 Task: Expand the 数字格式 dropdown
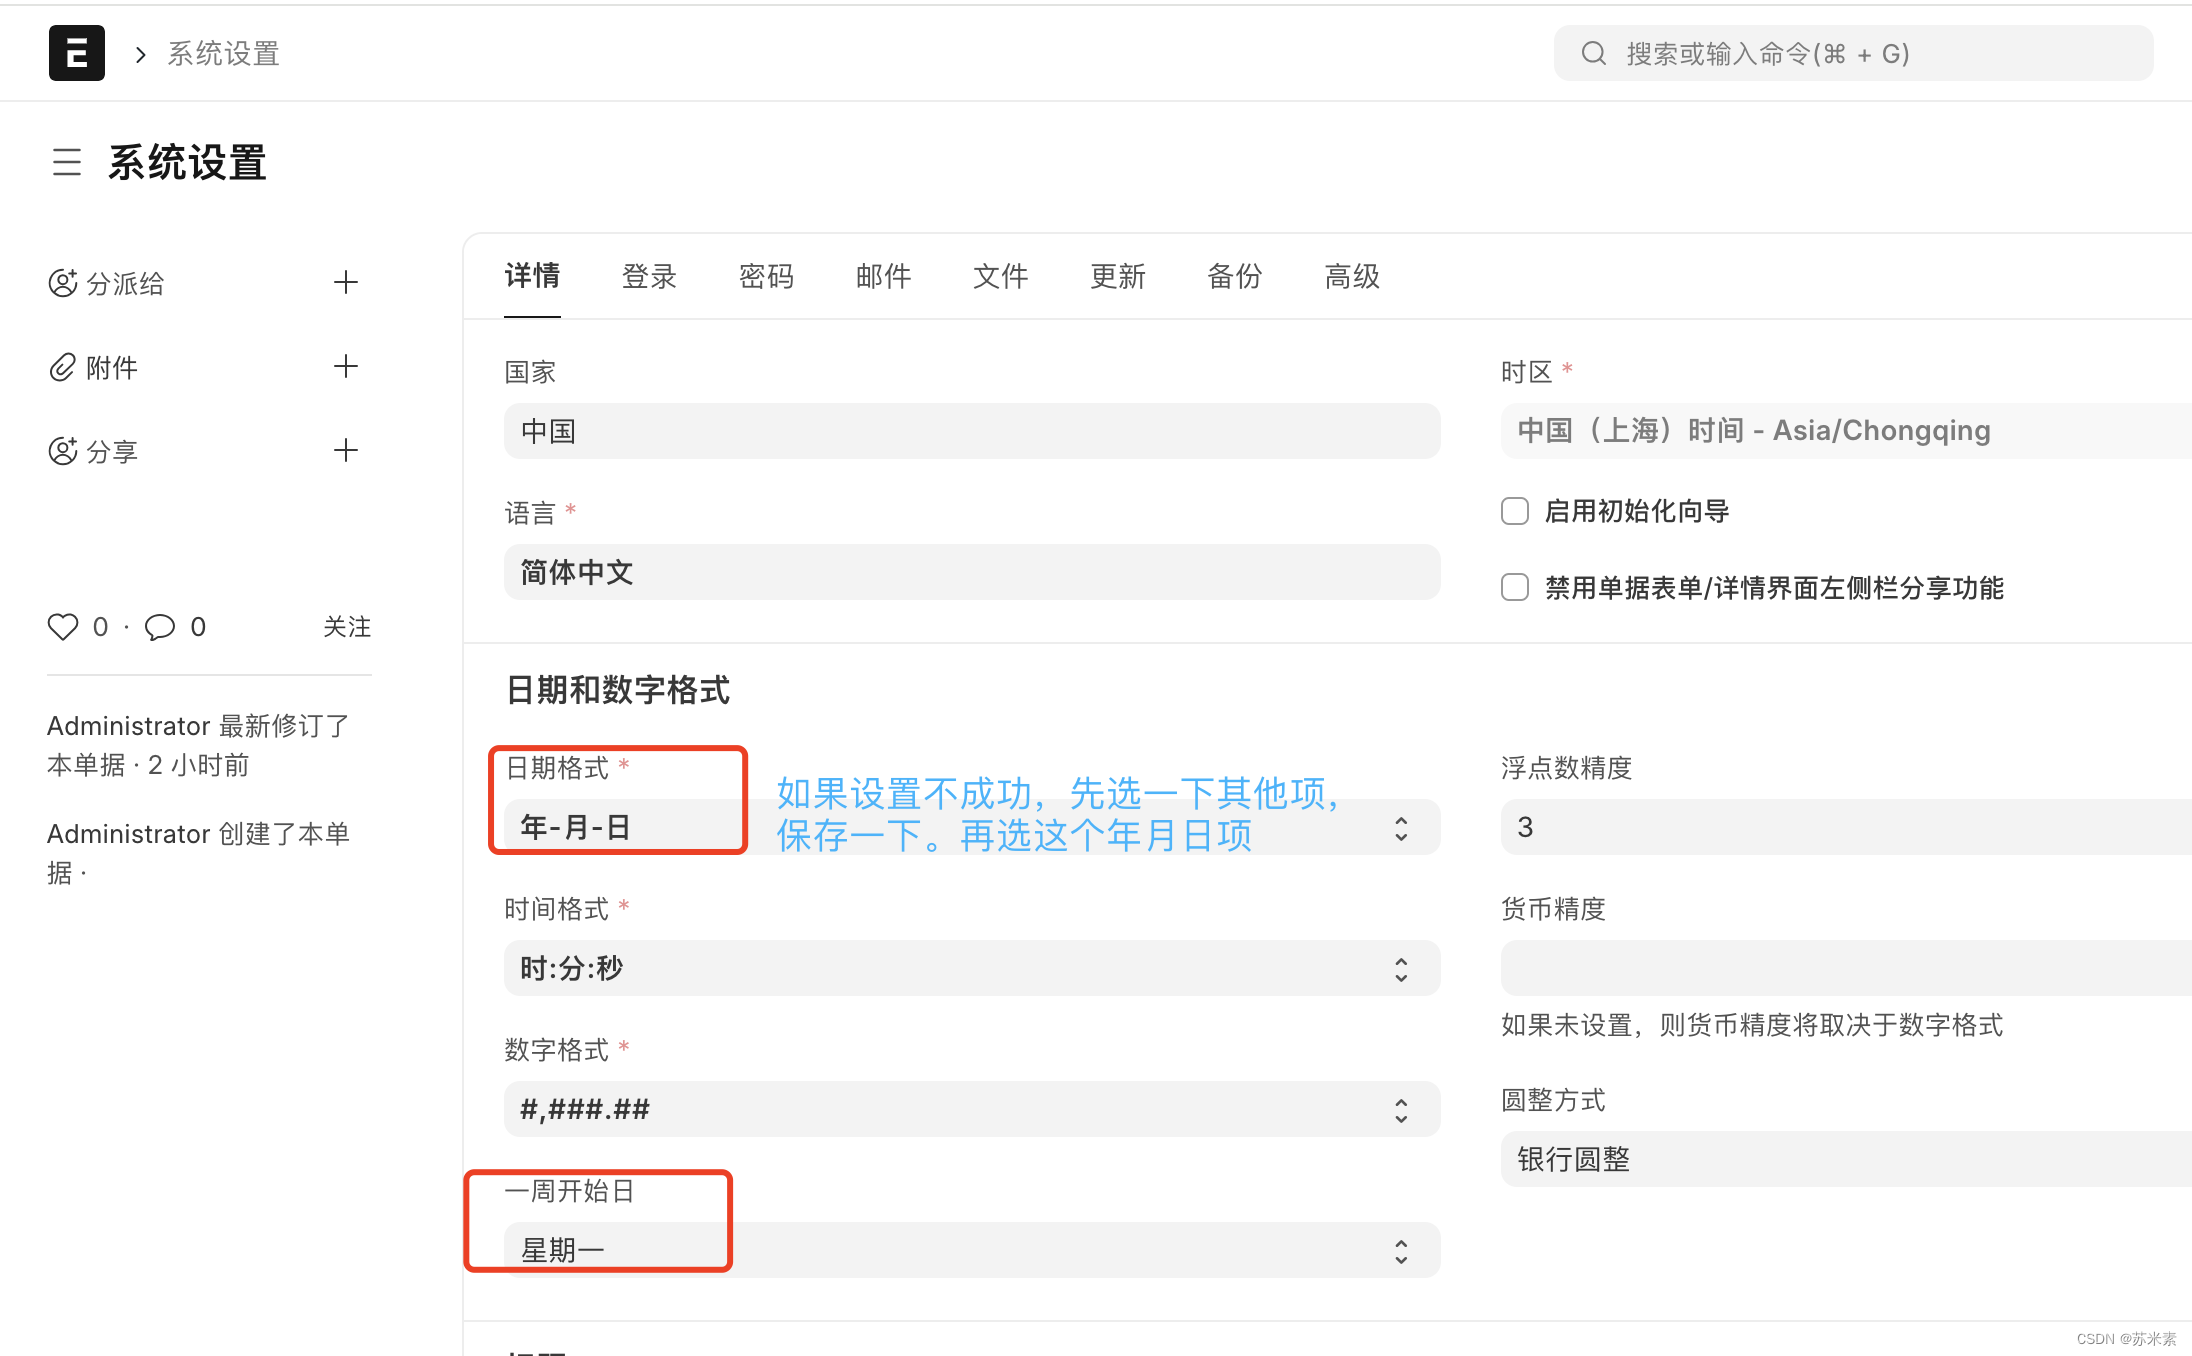point(970,1109)
